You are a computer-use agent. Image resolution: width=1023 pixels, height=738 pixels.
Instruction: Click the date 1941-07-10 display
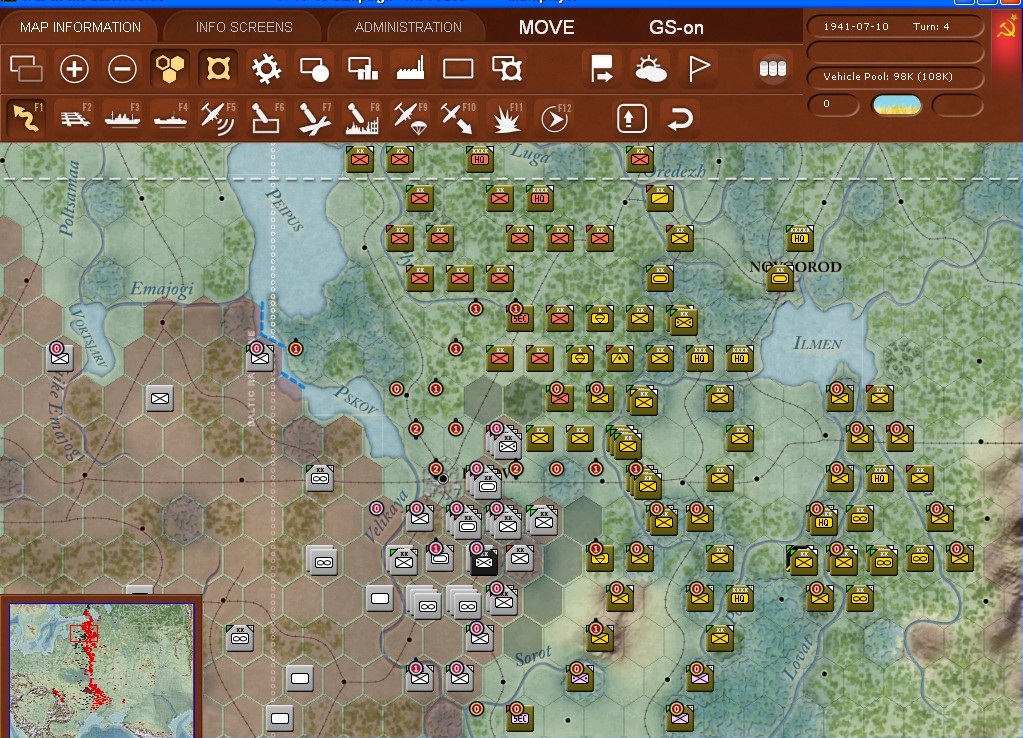[x=855, y=27]
